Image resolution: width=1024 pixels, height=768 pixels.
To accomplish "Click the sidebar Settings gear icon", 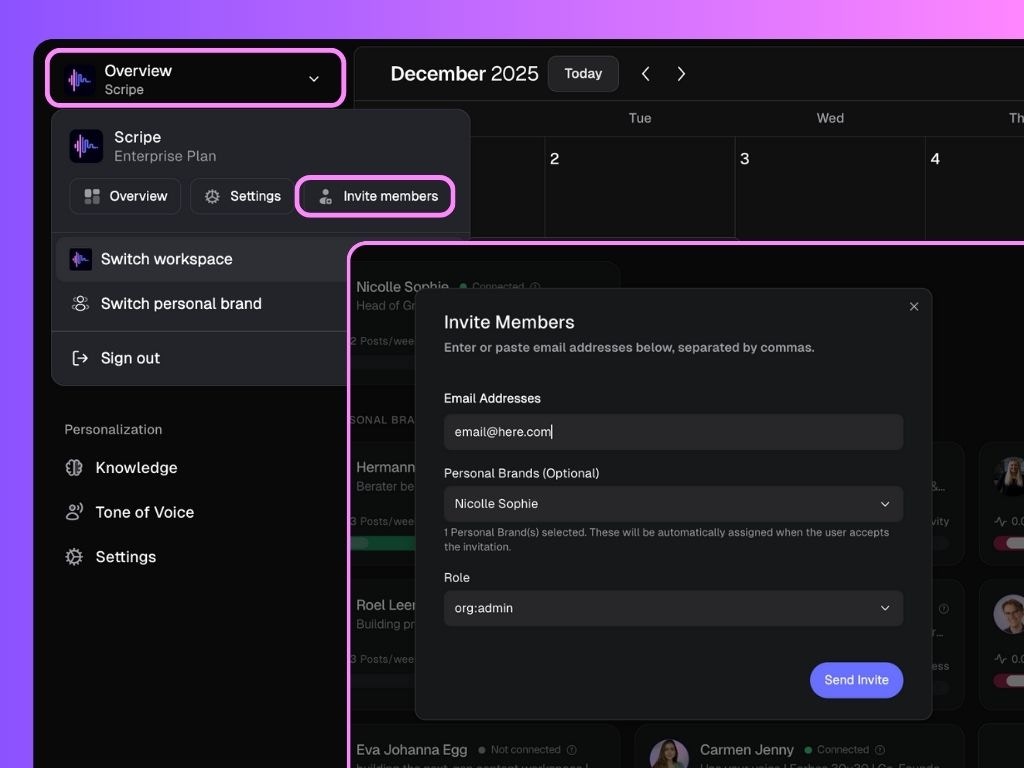I will (74, 556).
